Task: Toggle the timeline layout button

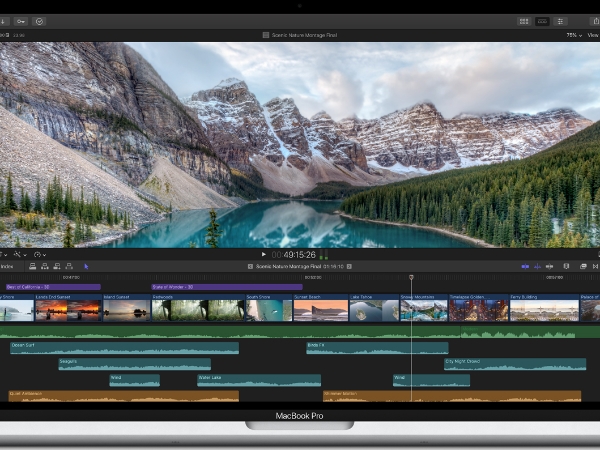Action: click(542, 21)
